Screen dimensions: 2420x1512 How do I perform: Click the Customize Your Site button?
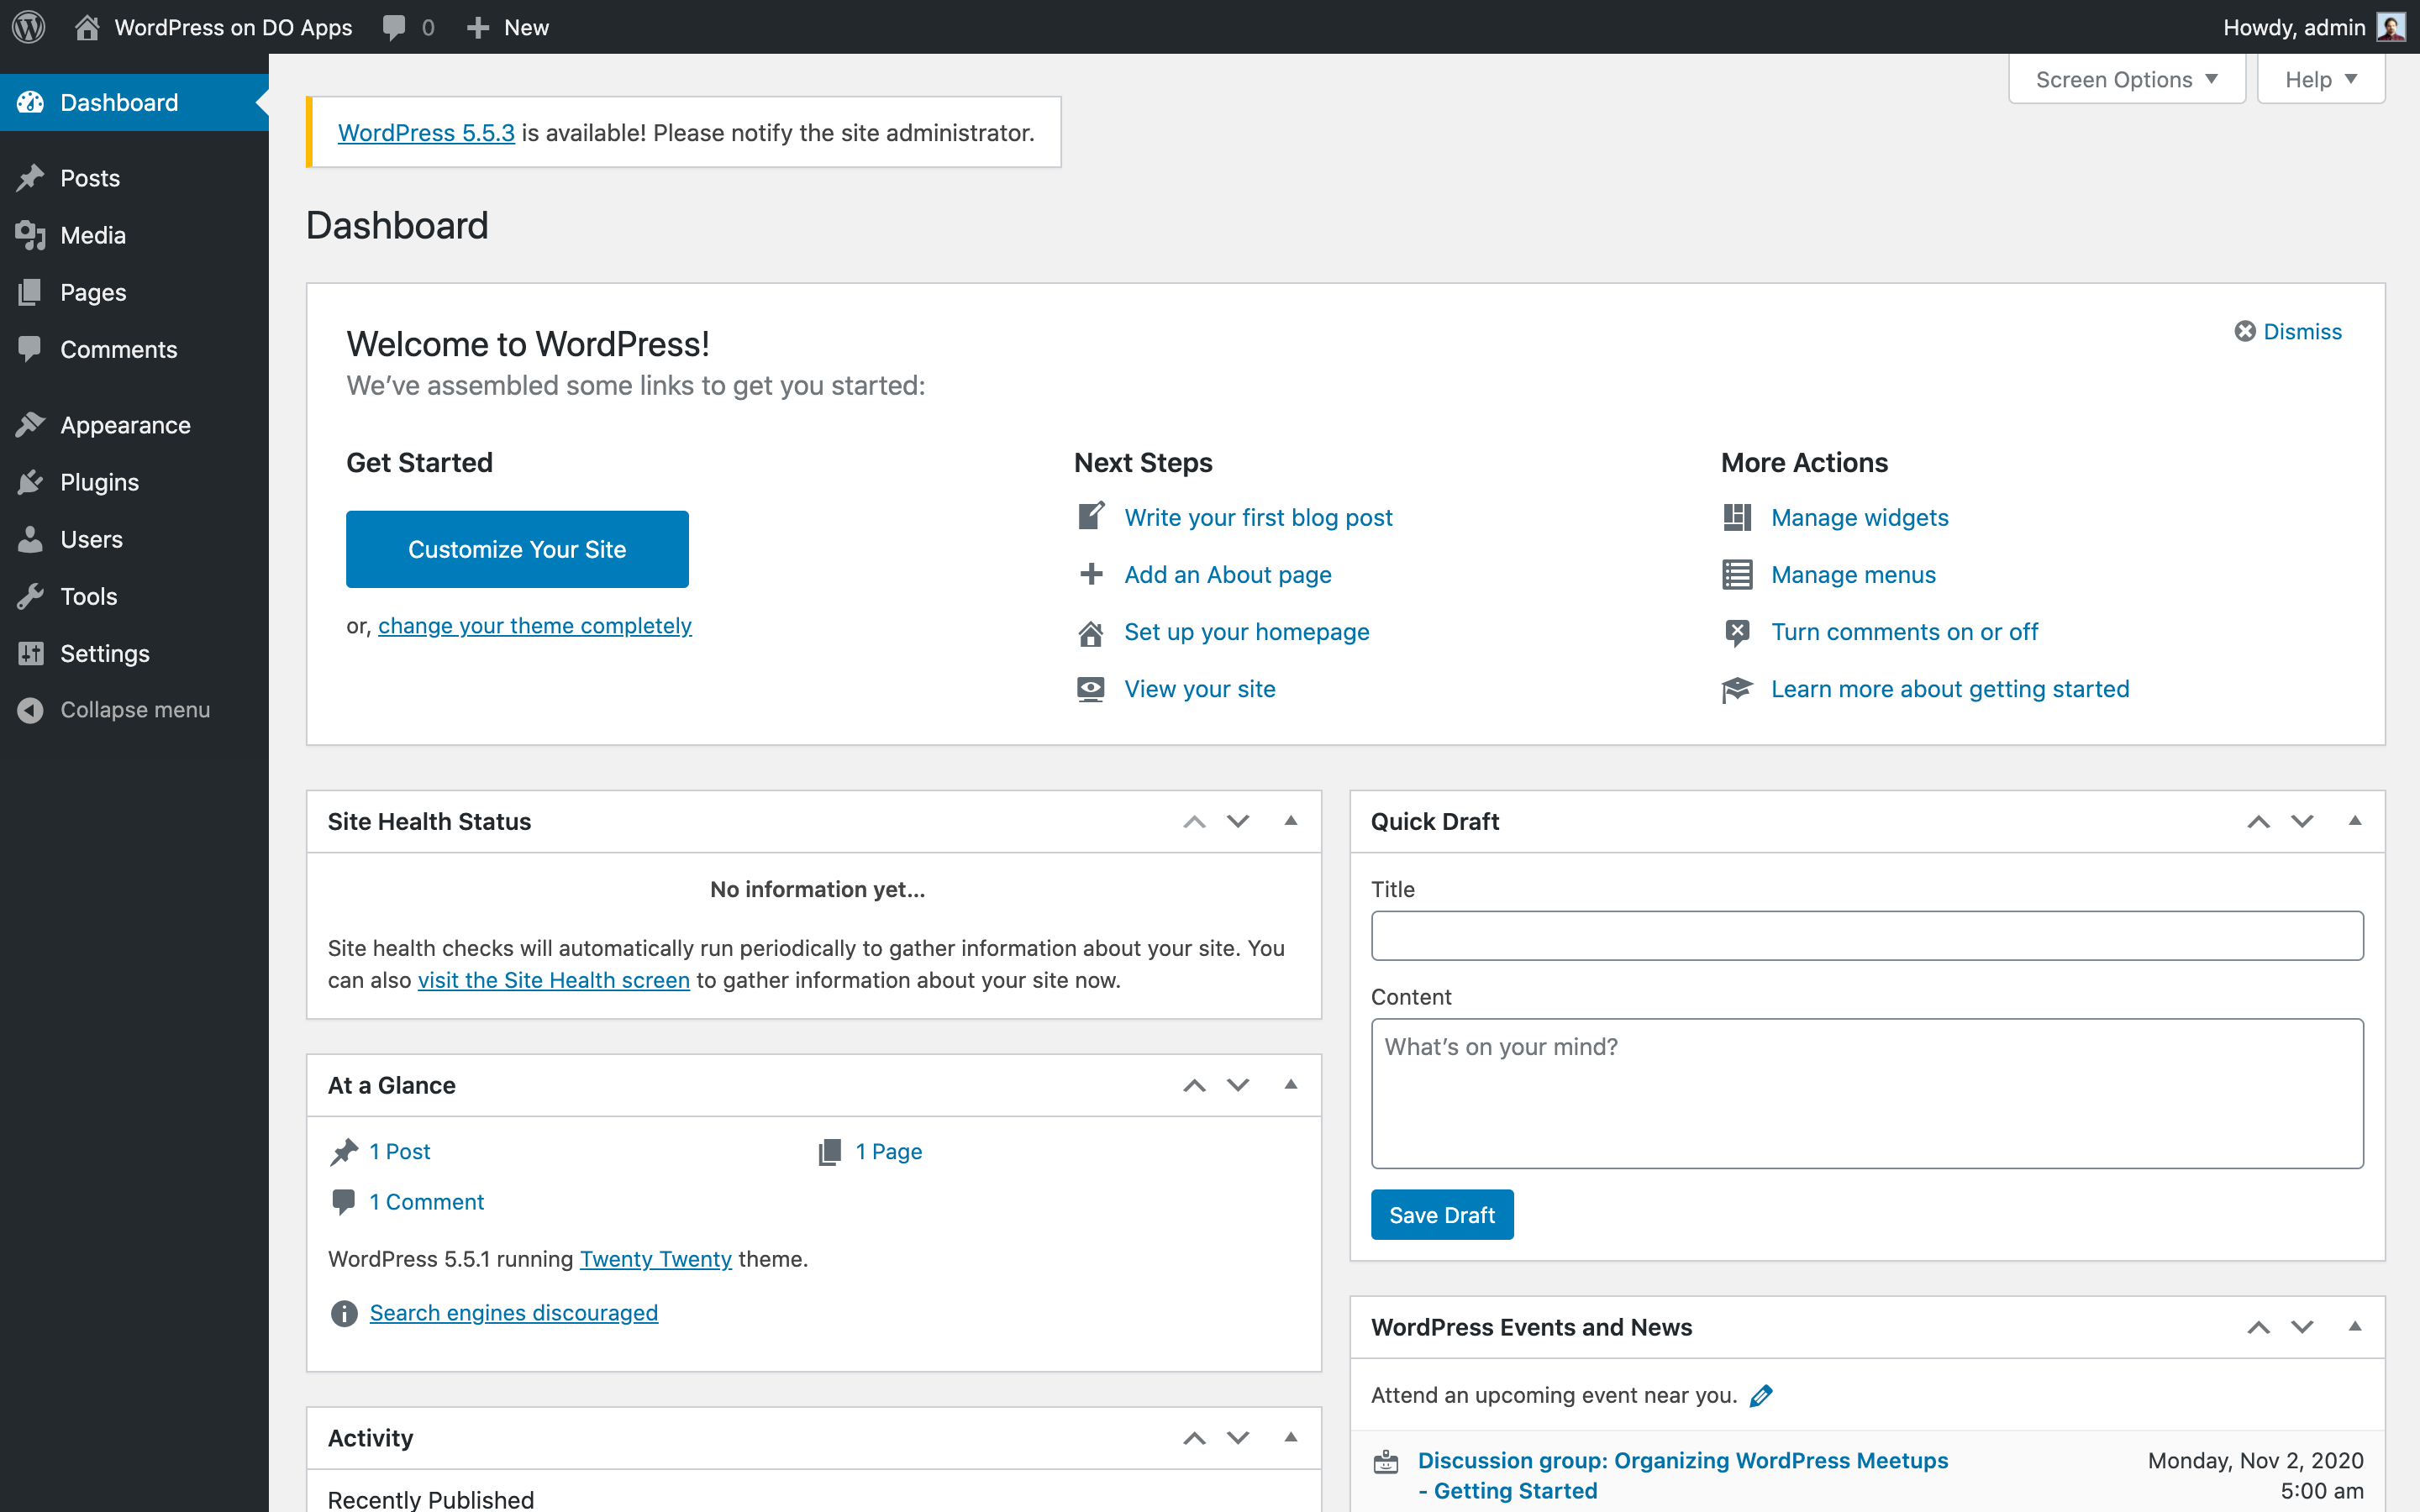click(x=517, y=549)
